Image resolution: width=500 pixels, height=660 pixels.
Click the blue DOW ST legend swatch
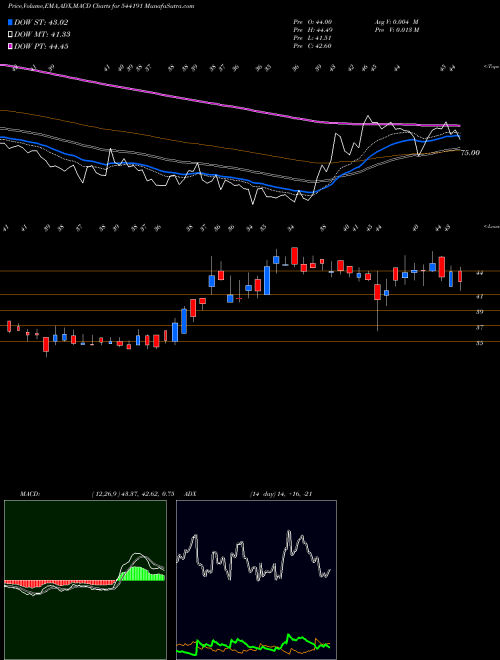tap(10, 22)
